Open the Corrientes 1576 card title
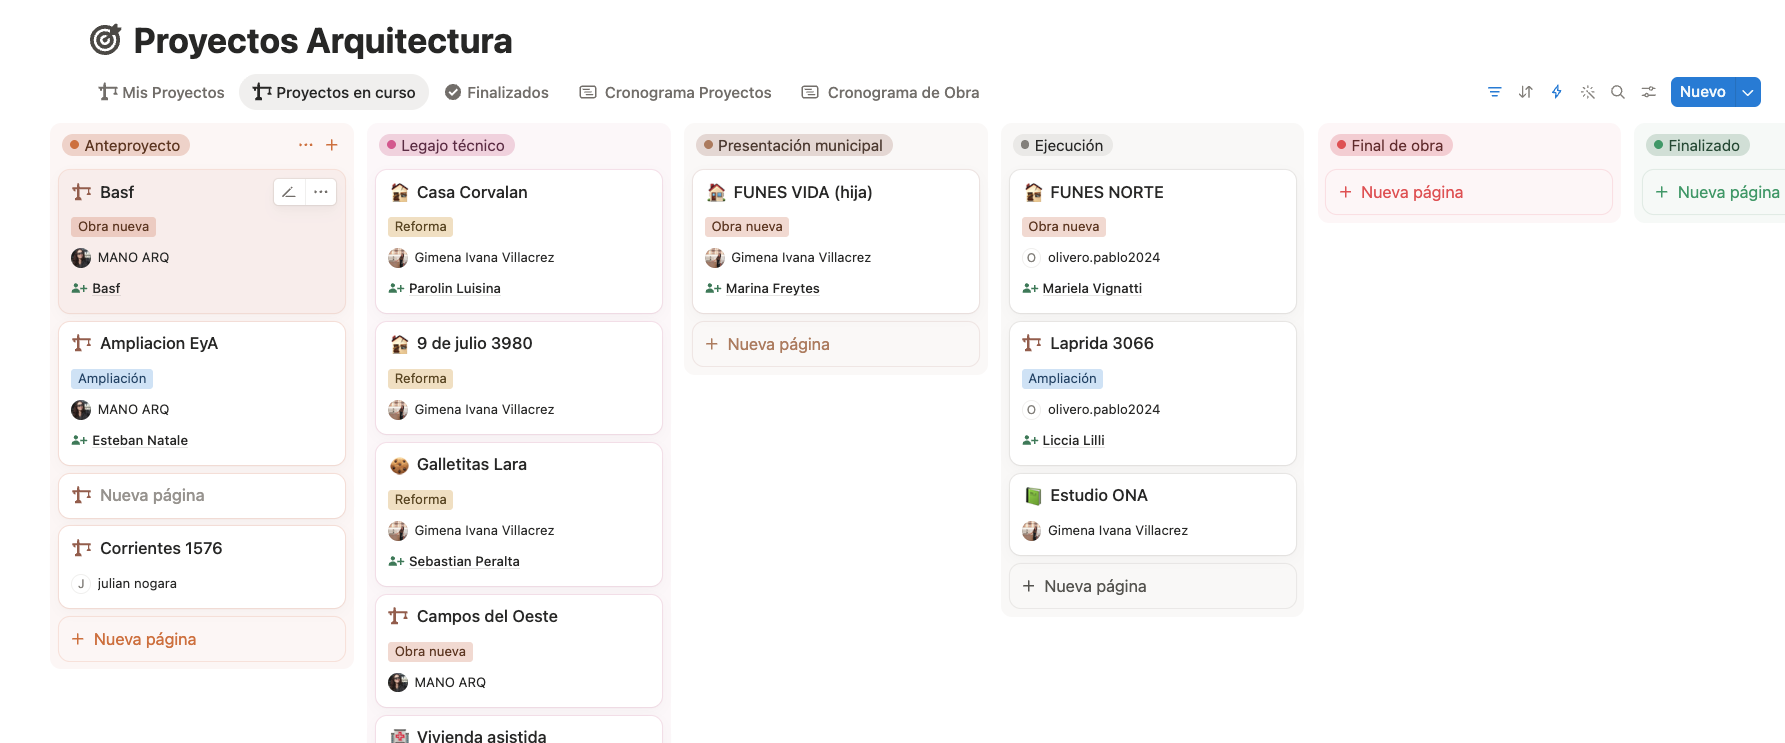1785x743 pixels. pos(161,548)
